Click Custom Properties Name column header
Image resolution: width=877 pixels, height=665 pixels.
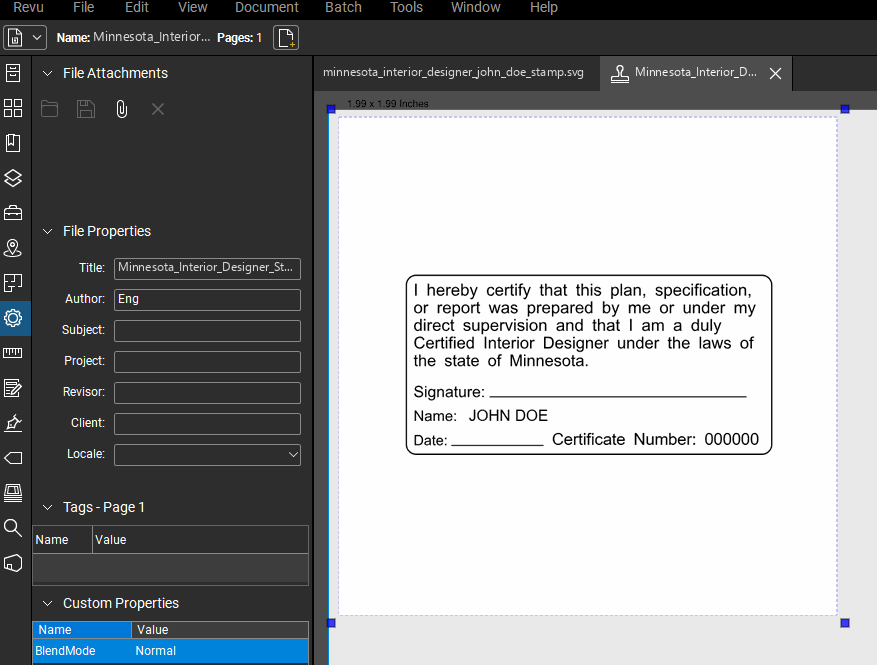pyautogui.click(x=82, y=630)
